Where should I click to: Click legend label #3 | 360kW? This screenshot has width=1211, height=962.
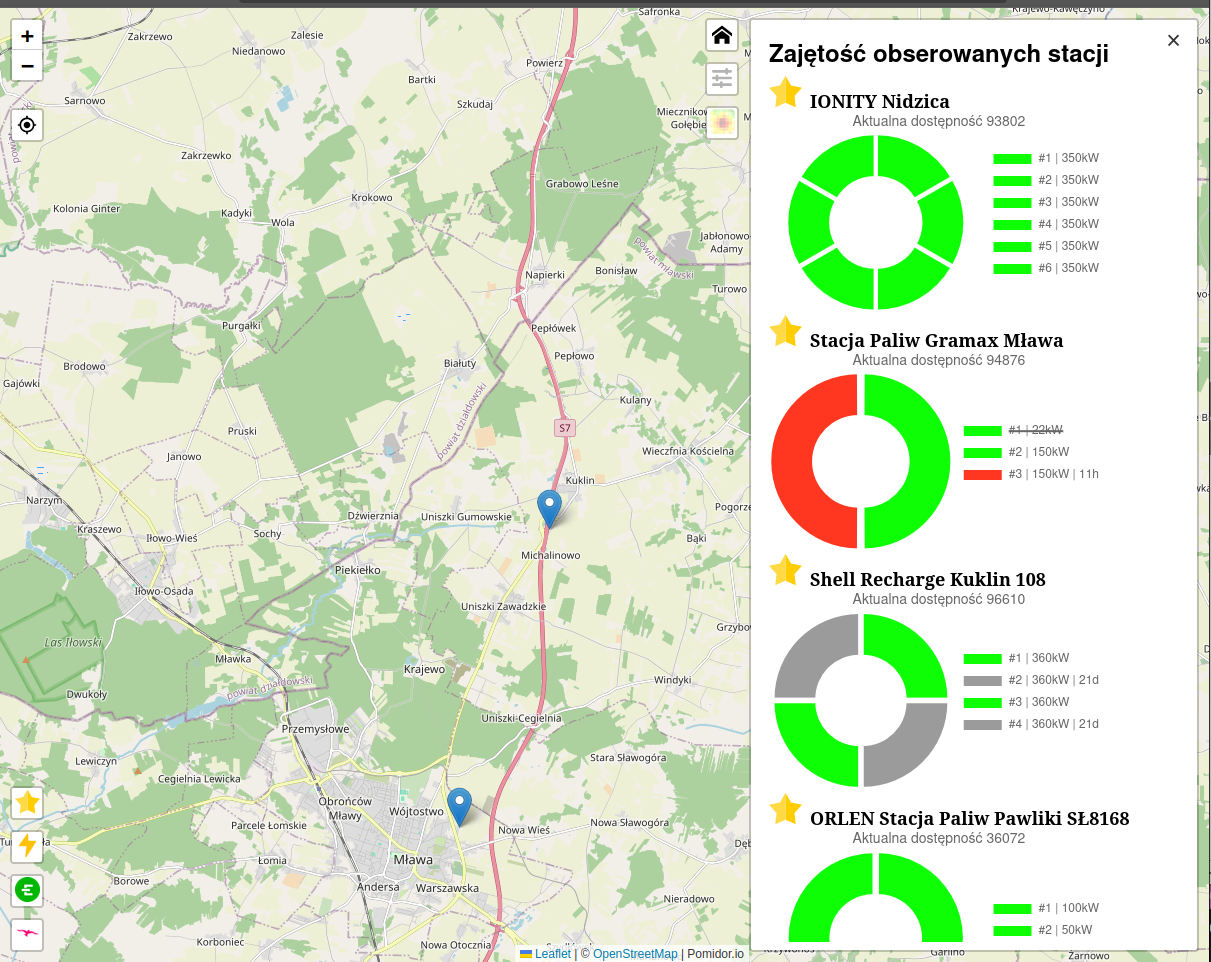[x=1038, y=702]
